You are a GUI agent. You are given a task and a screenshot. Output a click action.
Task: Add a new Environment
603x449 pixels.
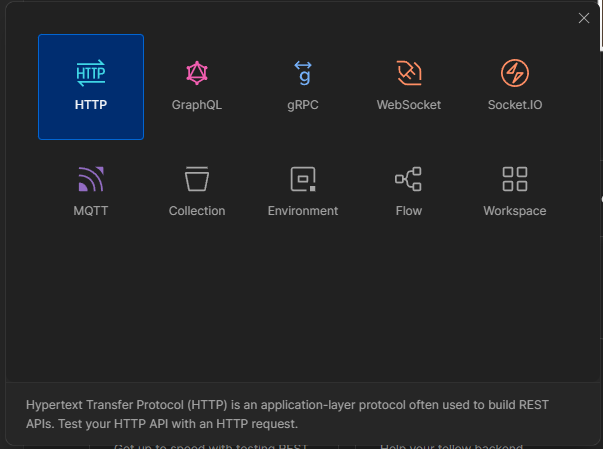[x=303, y=193]
